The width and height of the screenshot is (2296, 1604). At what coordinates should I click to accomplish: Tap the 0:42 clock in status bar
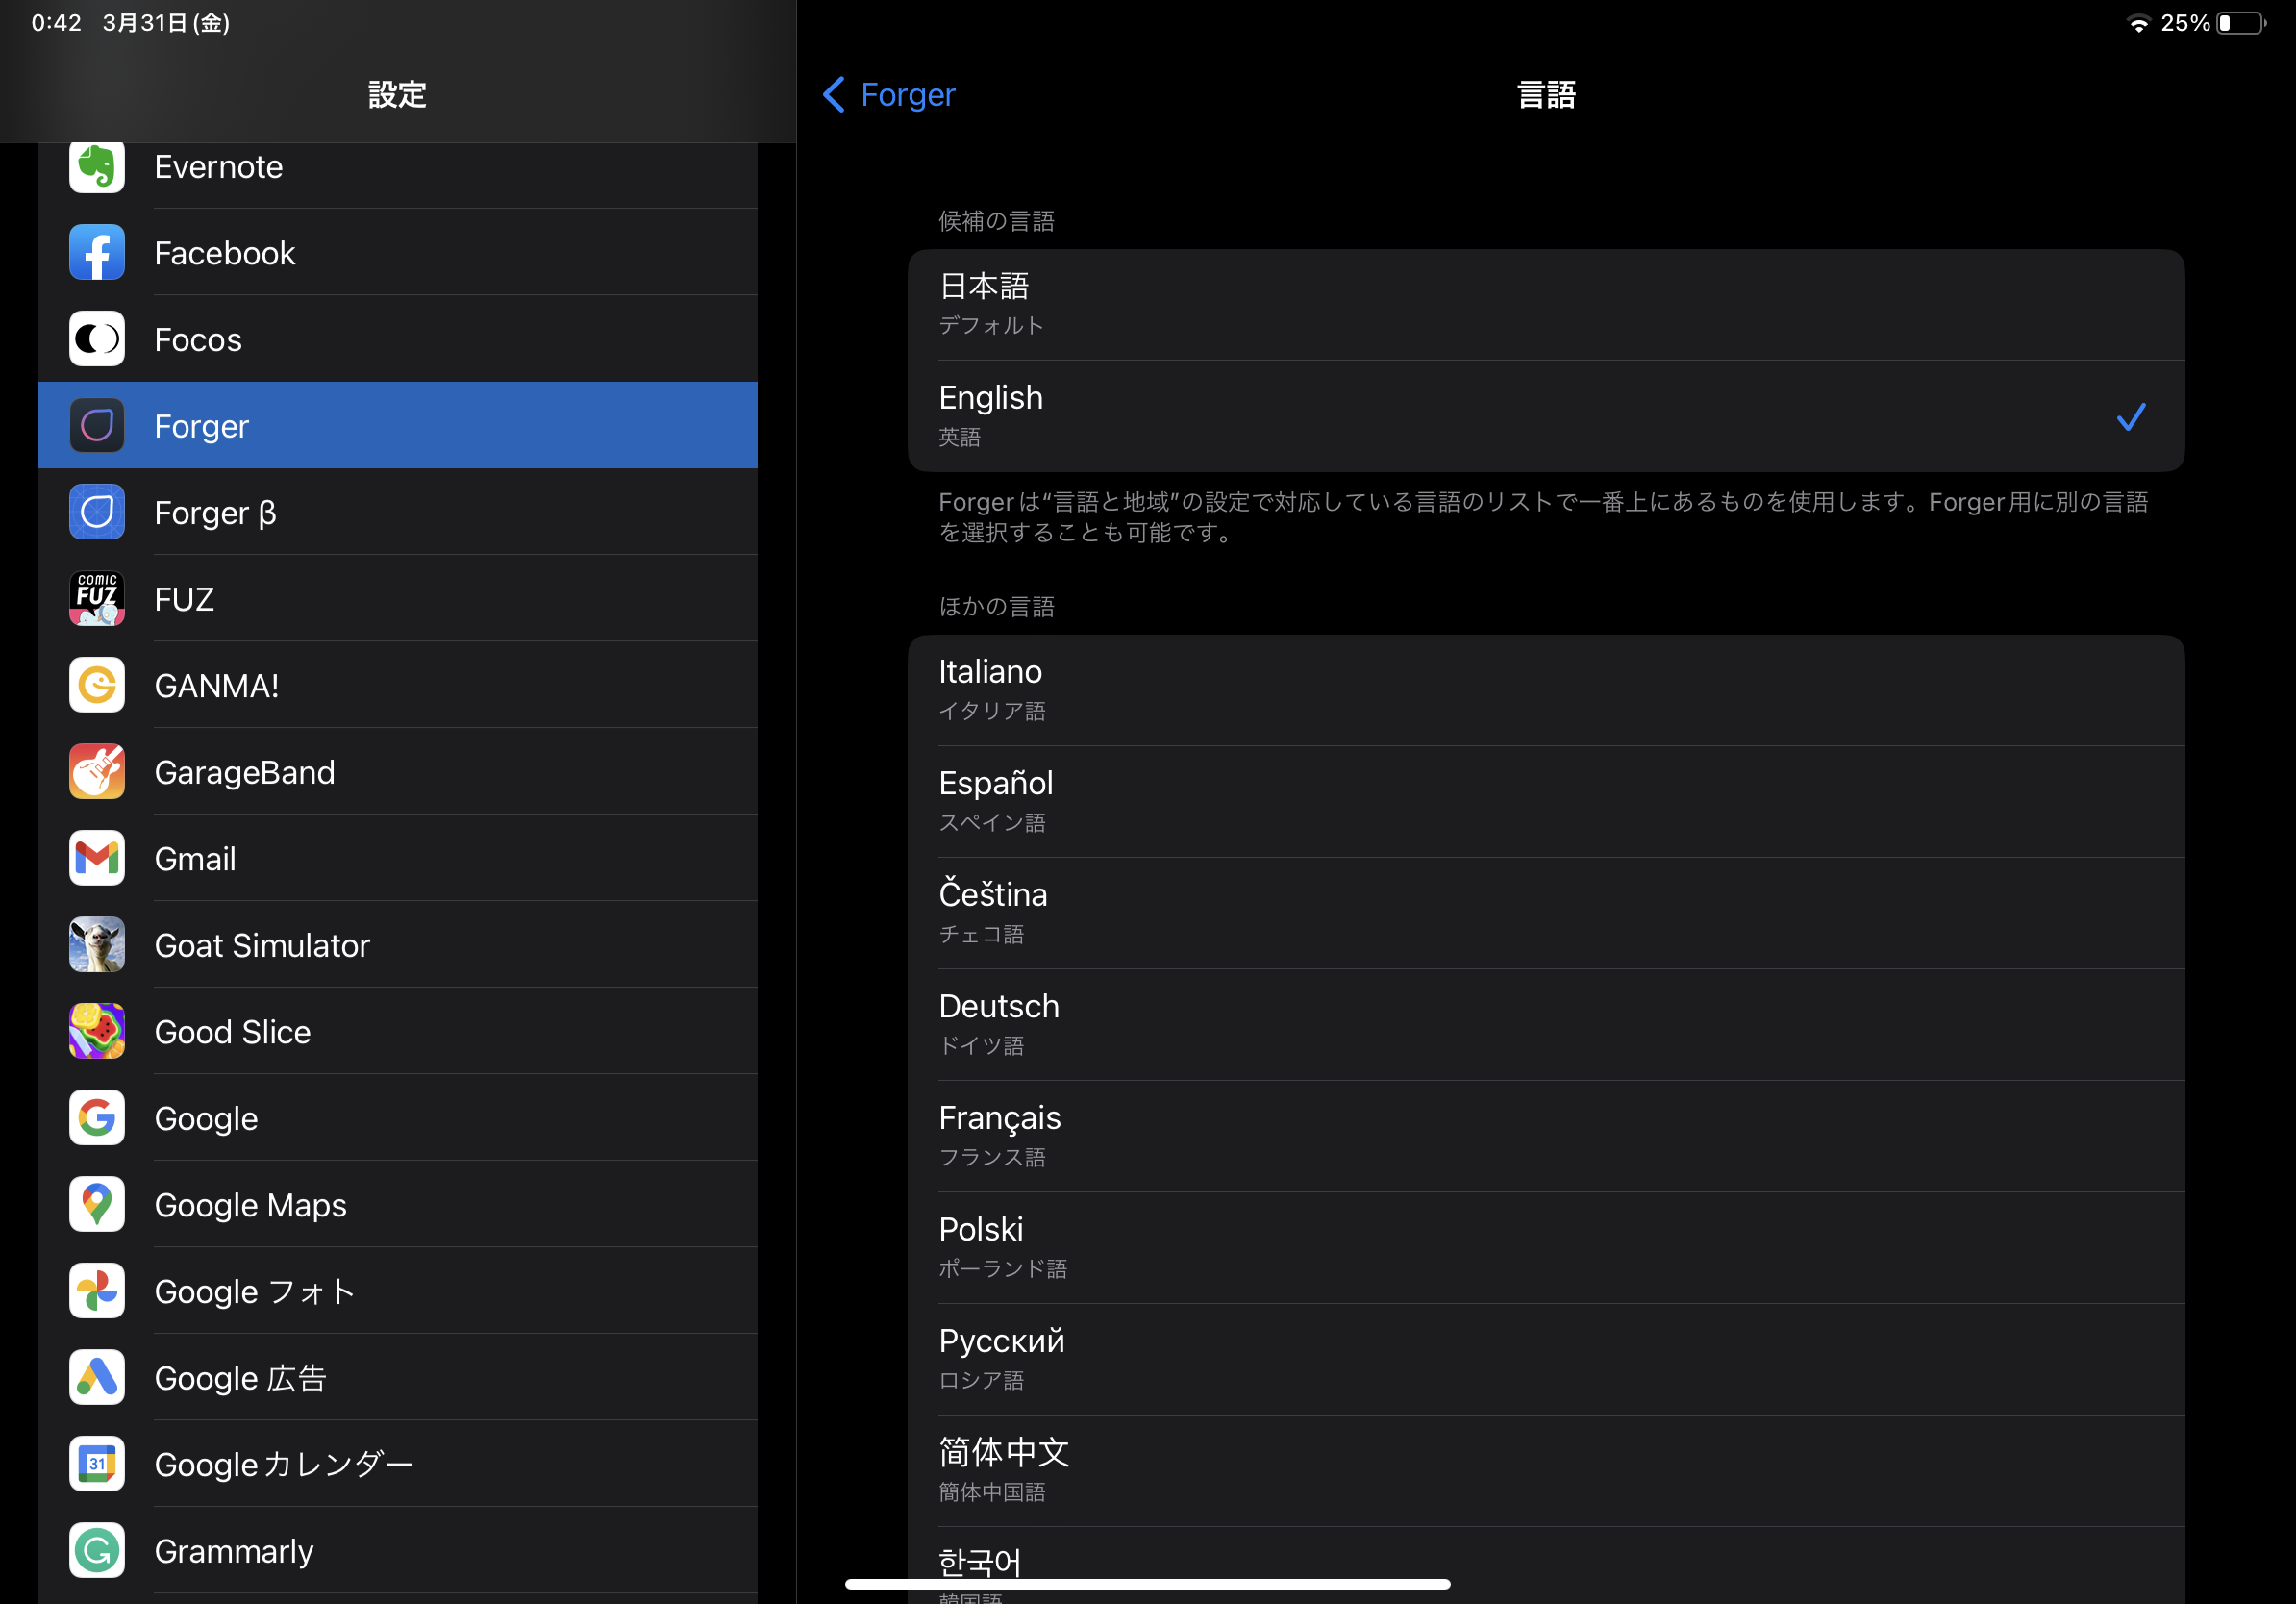pyautogui.click(x=57, y=23)
